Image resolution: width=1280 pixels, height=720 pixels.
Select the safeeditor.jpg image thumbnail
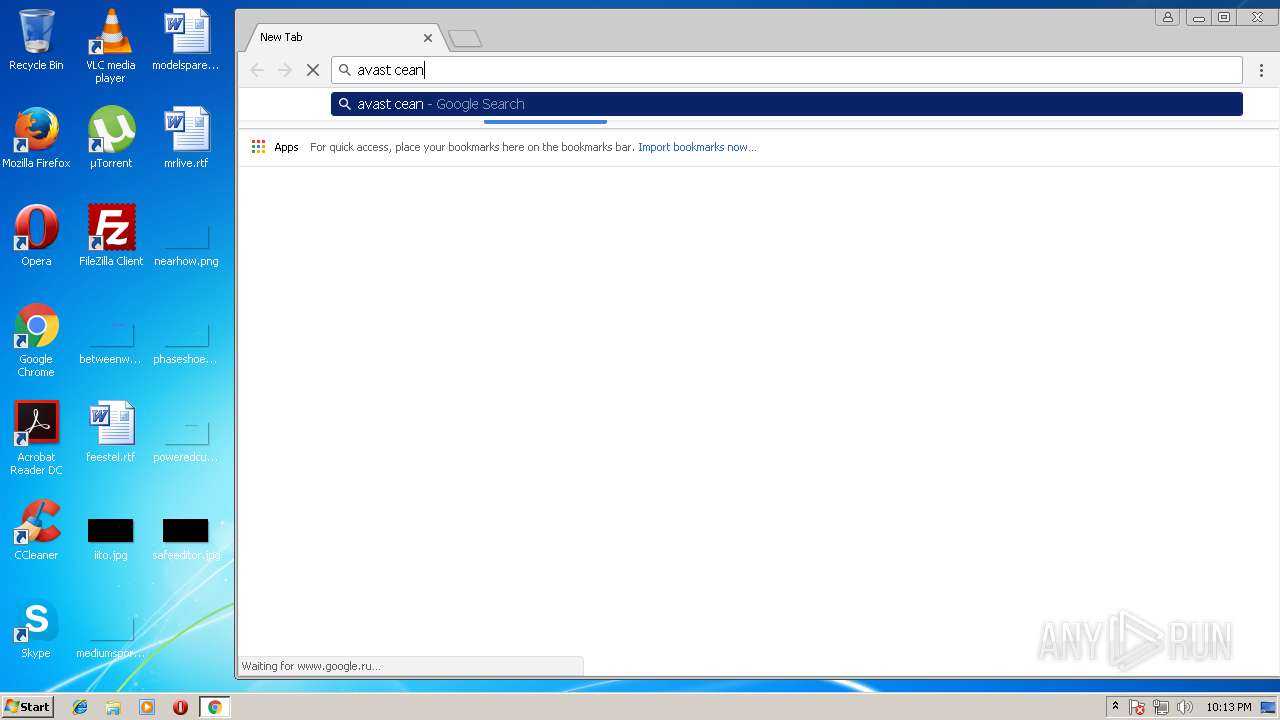tap(186, 539)
